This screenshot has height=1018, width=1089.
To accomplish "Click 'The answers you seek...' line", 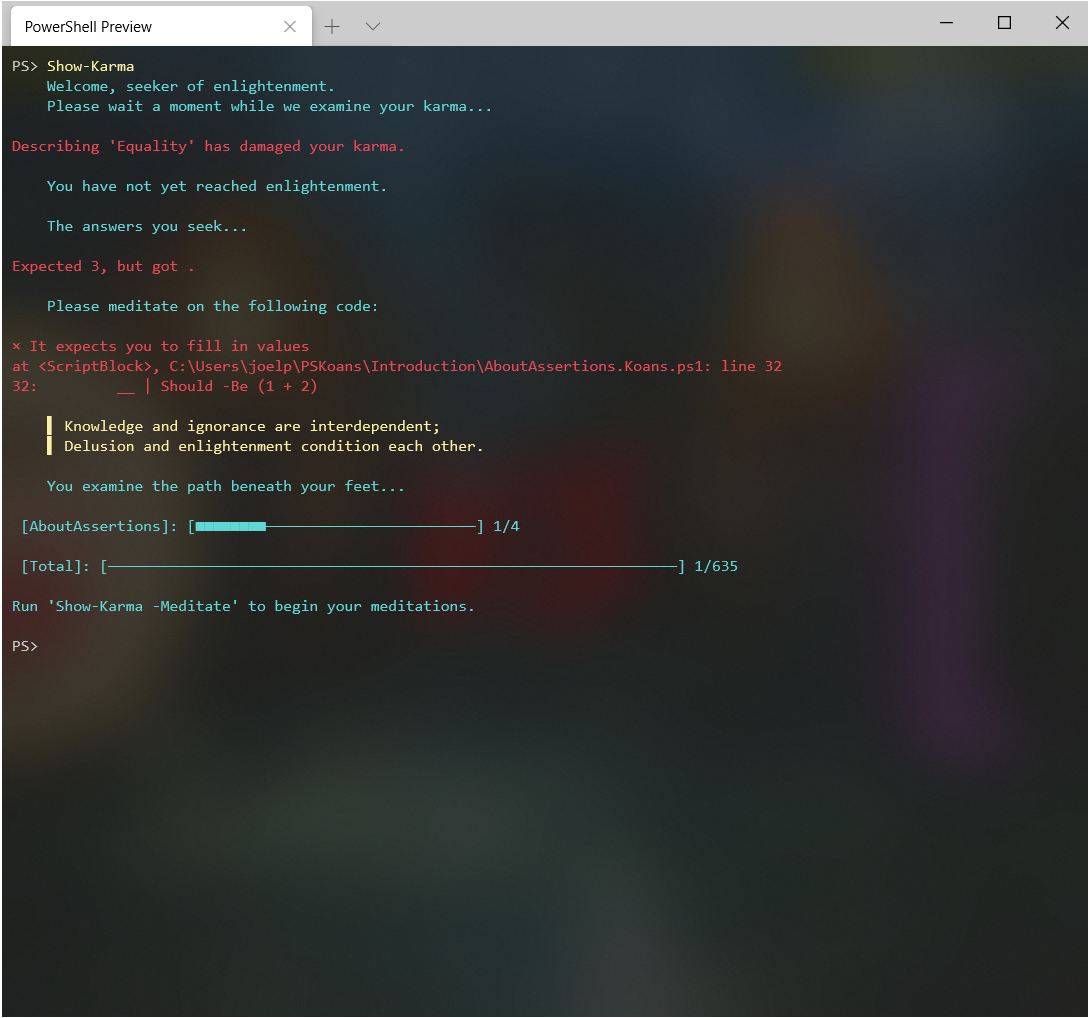I will tap(147, 227).
